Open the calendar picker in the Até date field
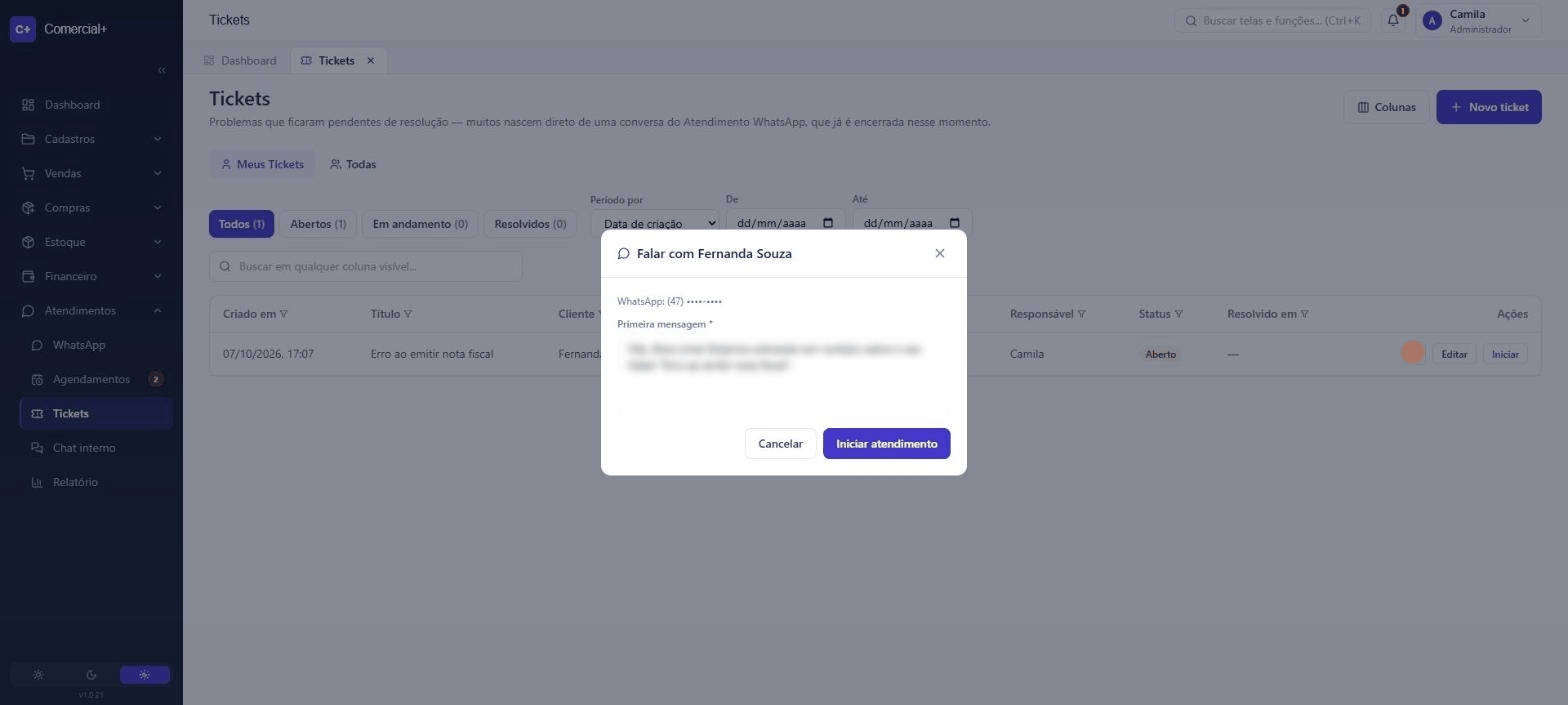 954,223
